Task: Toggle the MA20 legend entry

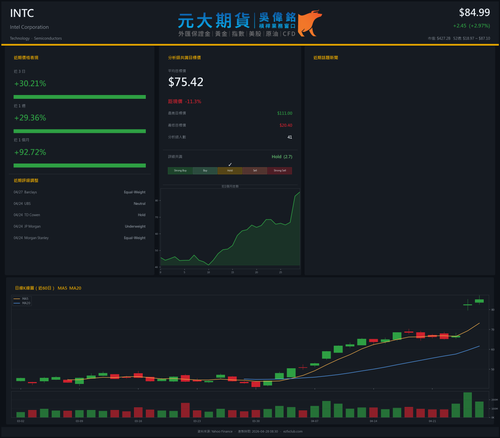Action: click(x=22, y=303)
